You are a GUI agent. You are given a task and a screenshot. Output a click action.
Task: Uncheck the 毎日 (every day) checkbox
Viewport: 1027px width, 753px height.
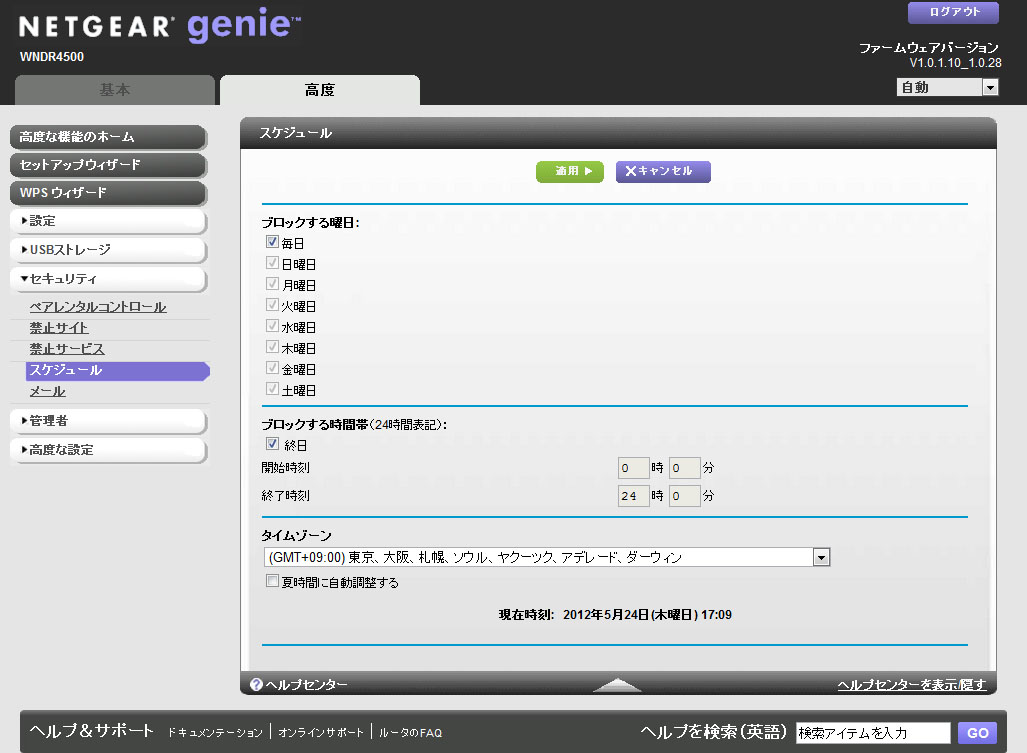pyautogui.click(x=272, y=243)
